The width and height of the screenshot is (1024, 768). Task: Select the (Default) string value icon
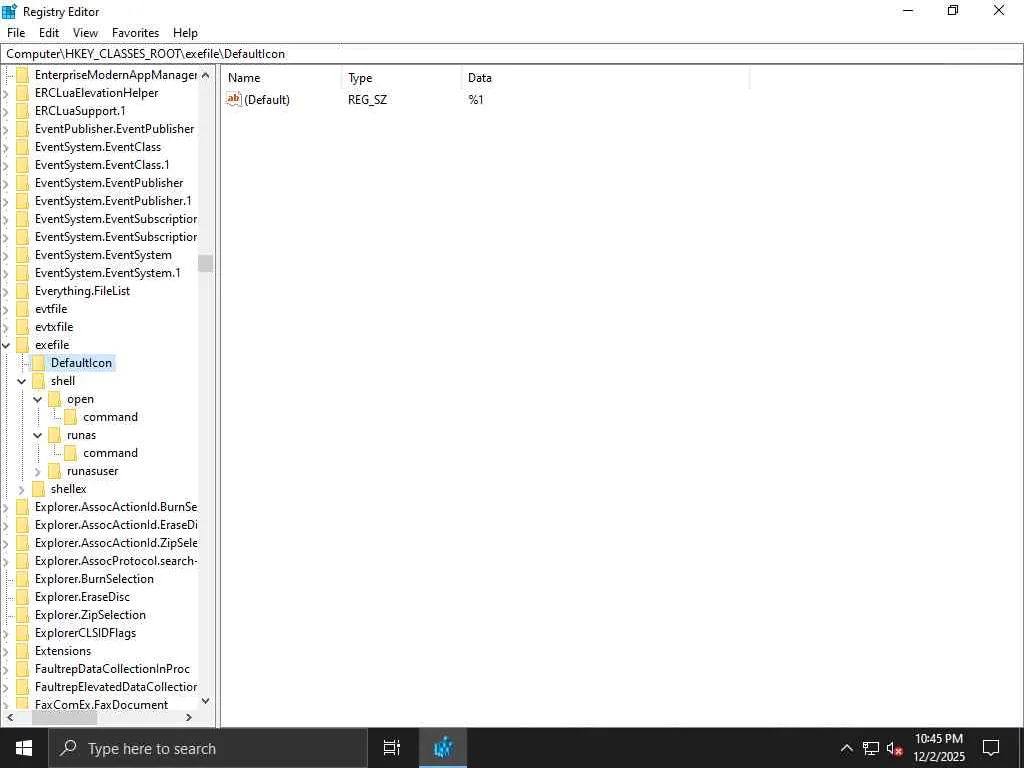pyautogui.click(x=234, y=99)
